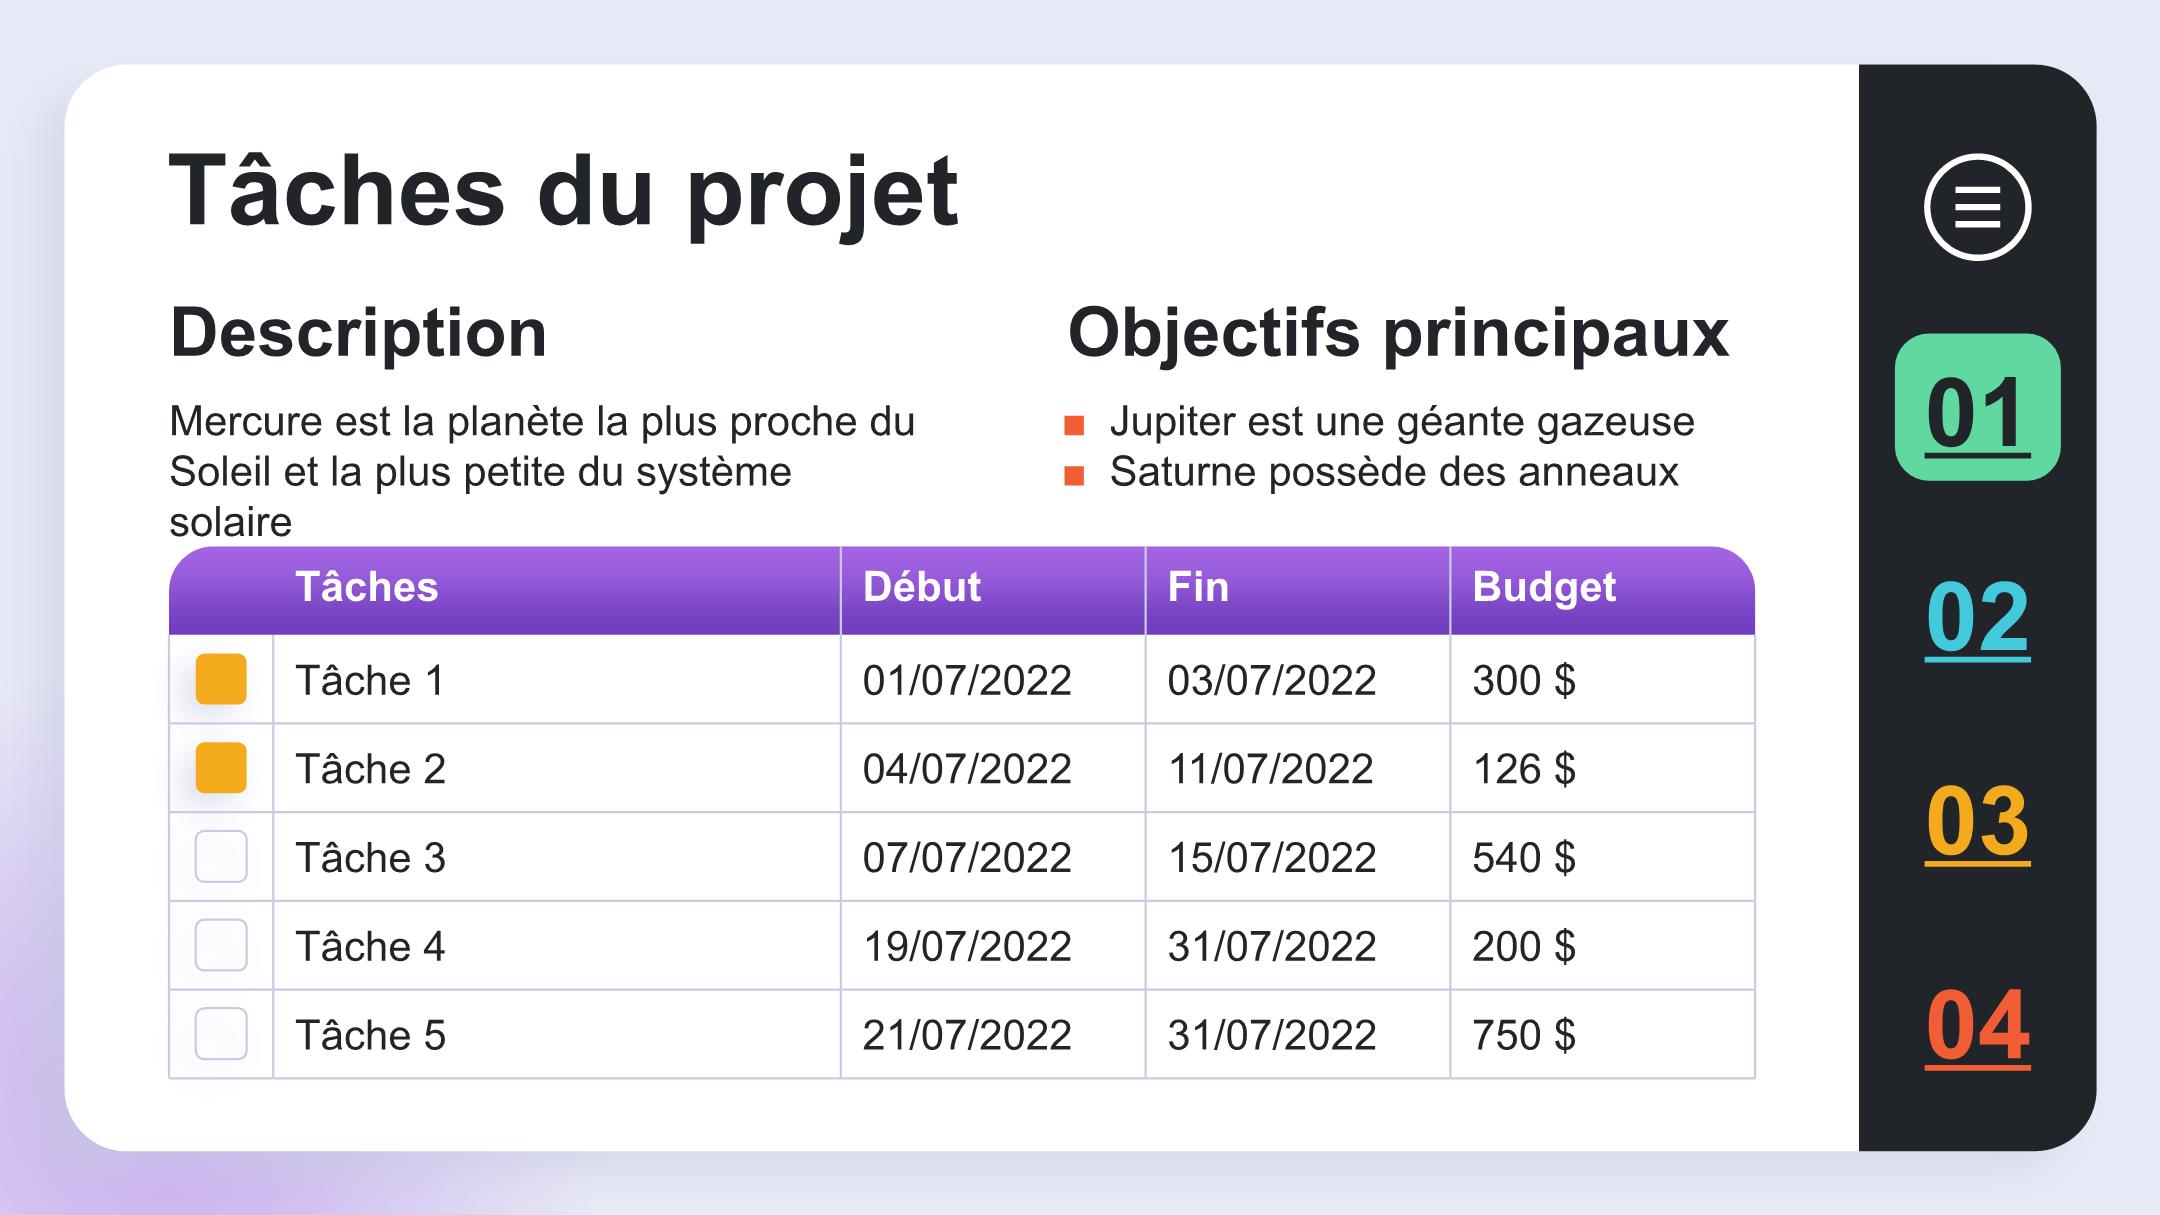
Task: Click the orange bullet beside Jupiter
Action: [x=1074, y=425]
